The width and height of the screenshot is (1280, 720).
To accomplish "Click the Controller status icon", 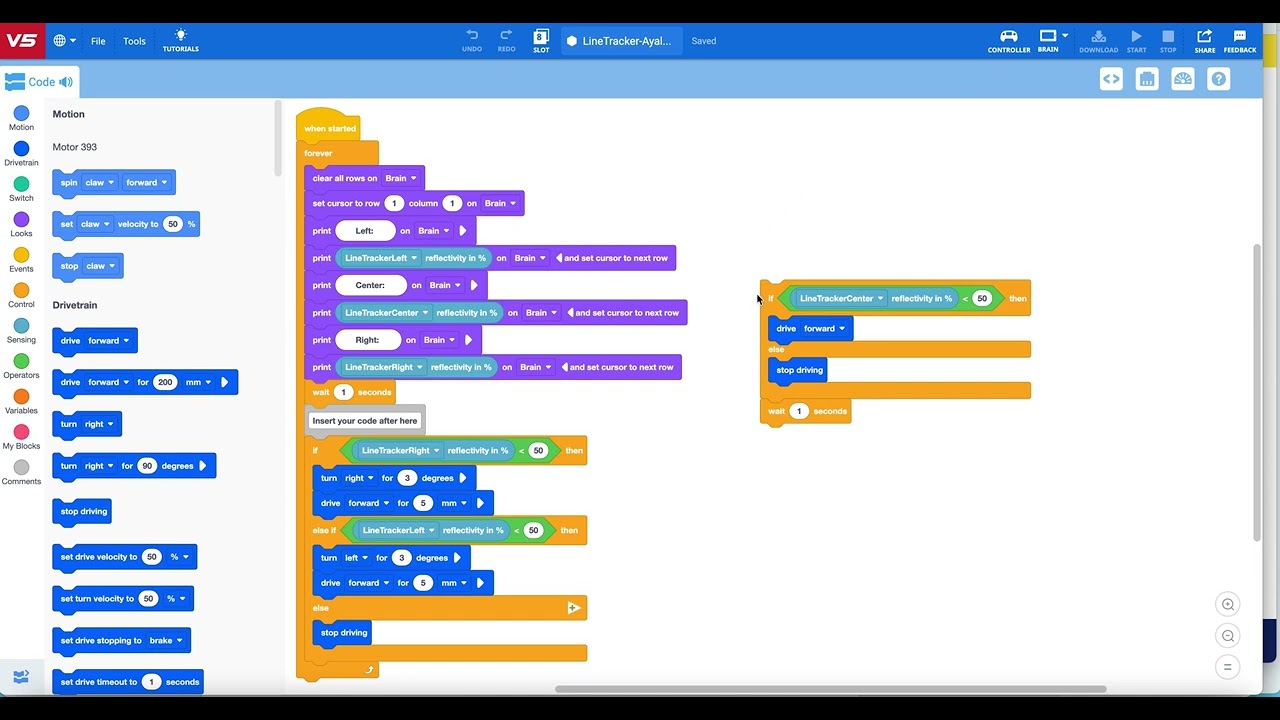I will pyautogui.click(x=1008, y=40).
